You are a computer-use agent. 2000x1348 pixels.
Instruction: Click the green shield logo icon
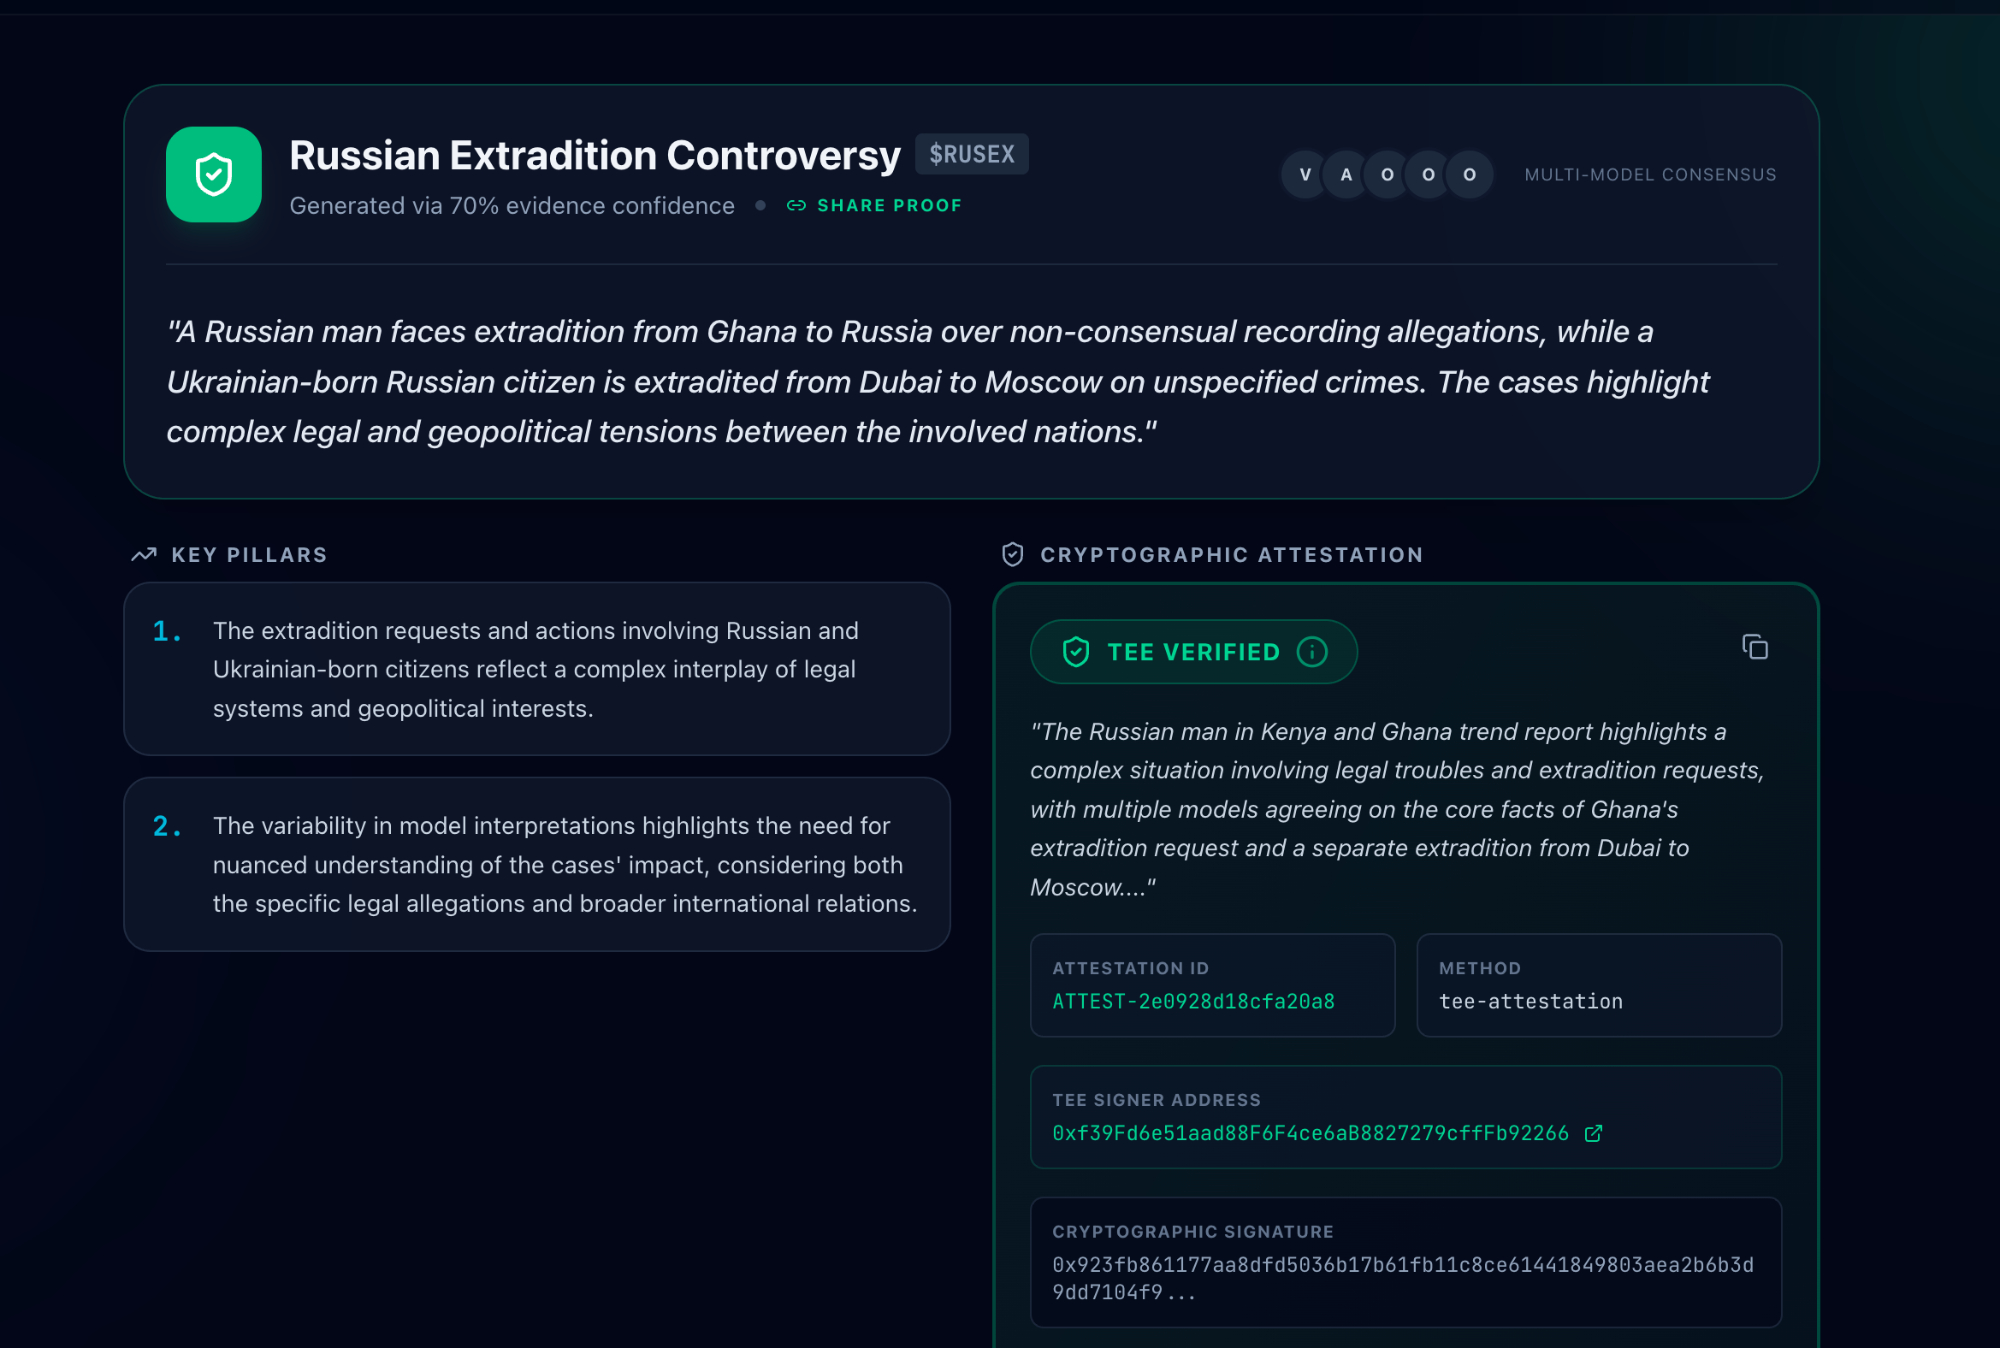pyautogui.click(x=213, y=174)
